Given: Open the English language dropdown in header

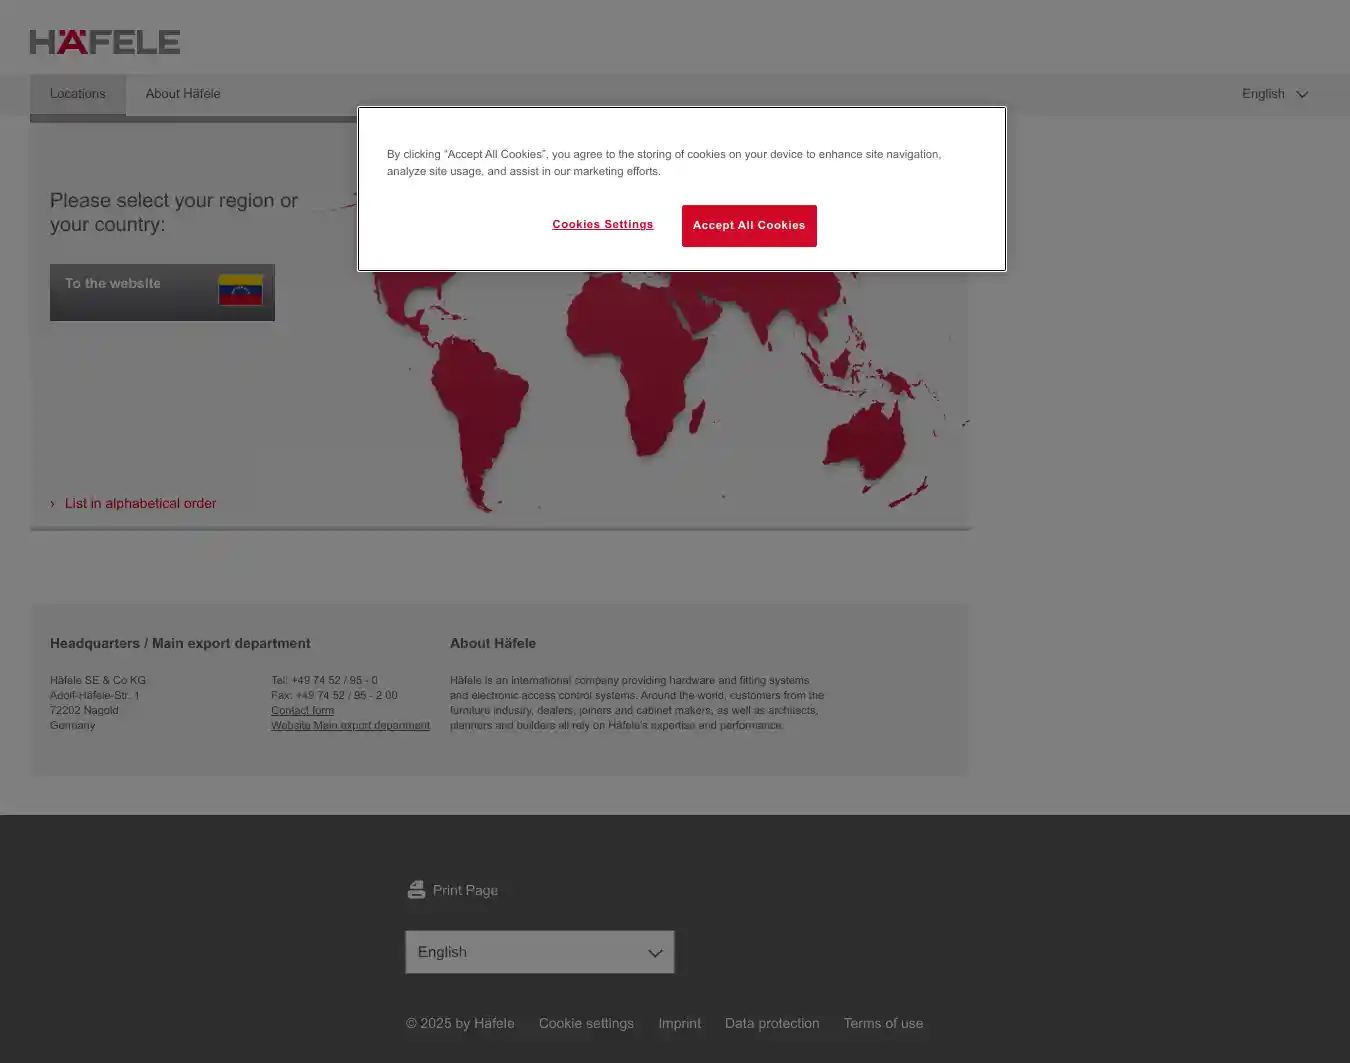Looking at the screenshot, I should (x=1274, y=94).
